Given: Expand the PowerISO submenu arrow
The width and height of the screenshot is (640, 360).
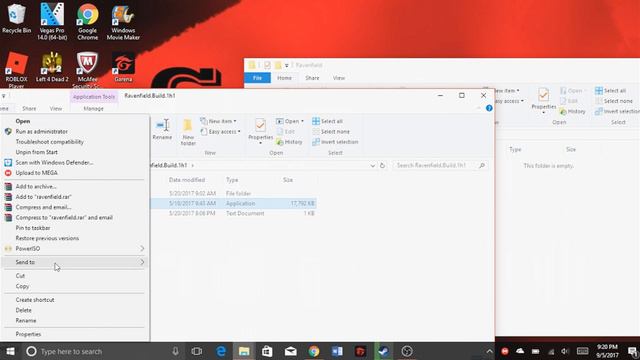Looking at the screenshot, I should [142, 248].
